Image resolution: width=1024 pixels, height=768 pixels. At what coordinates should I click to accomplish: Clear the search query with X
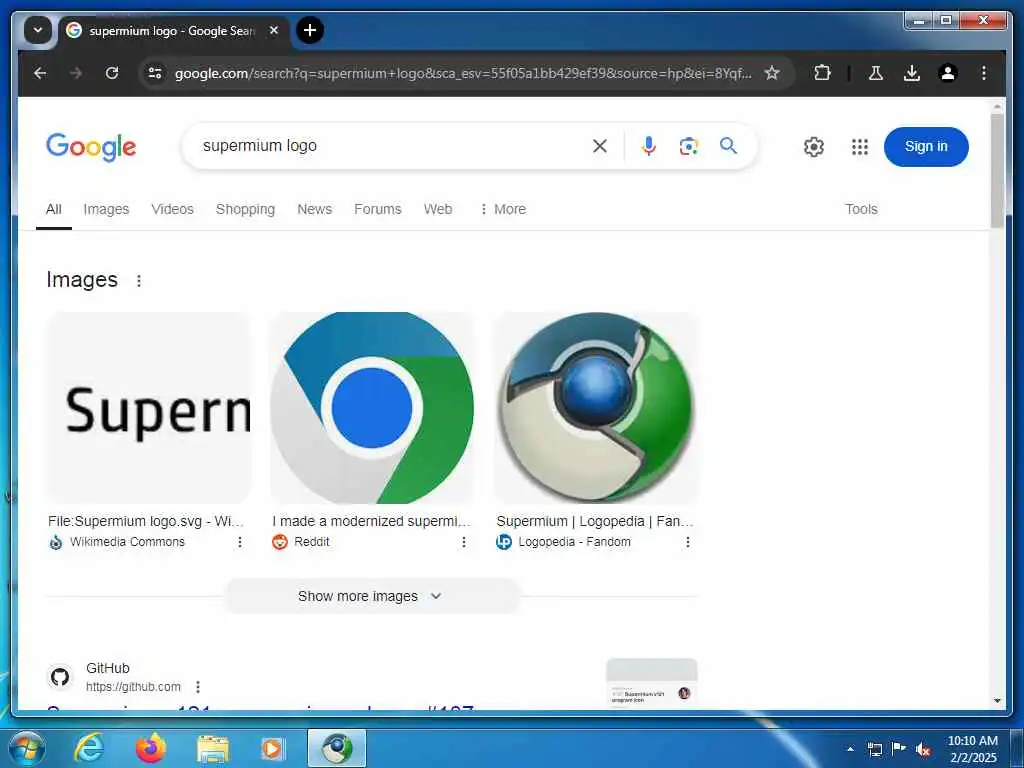coord(600,146)
